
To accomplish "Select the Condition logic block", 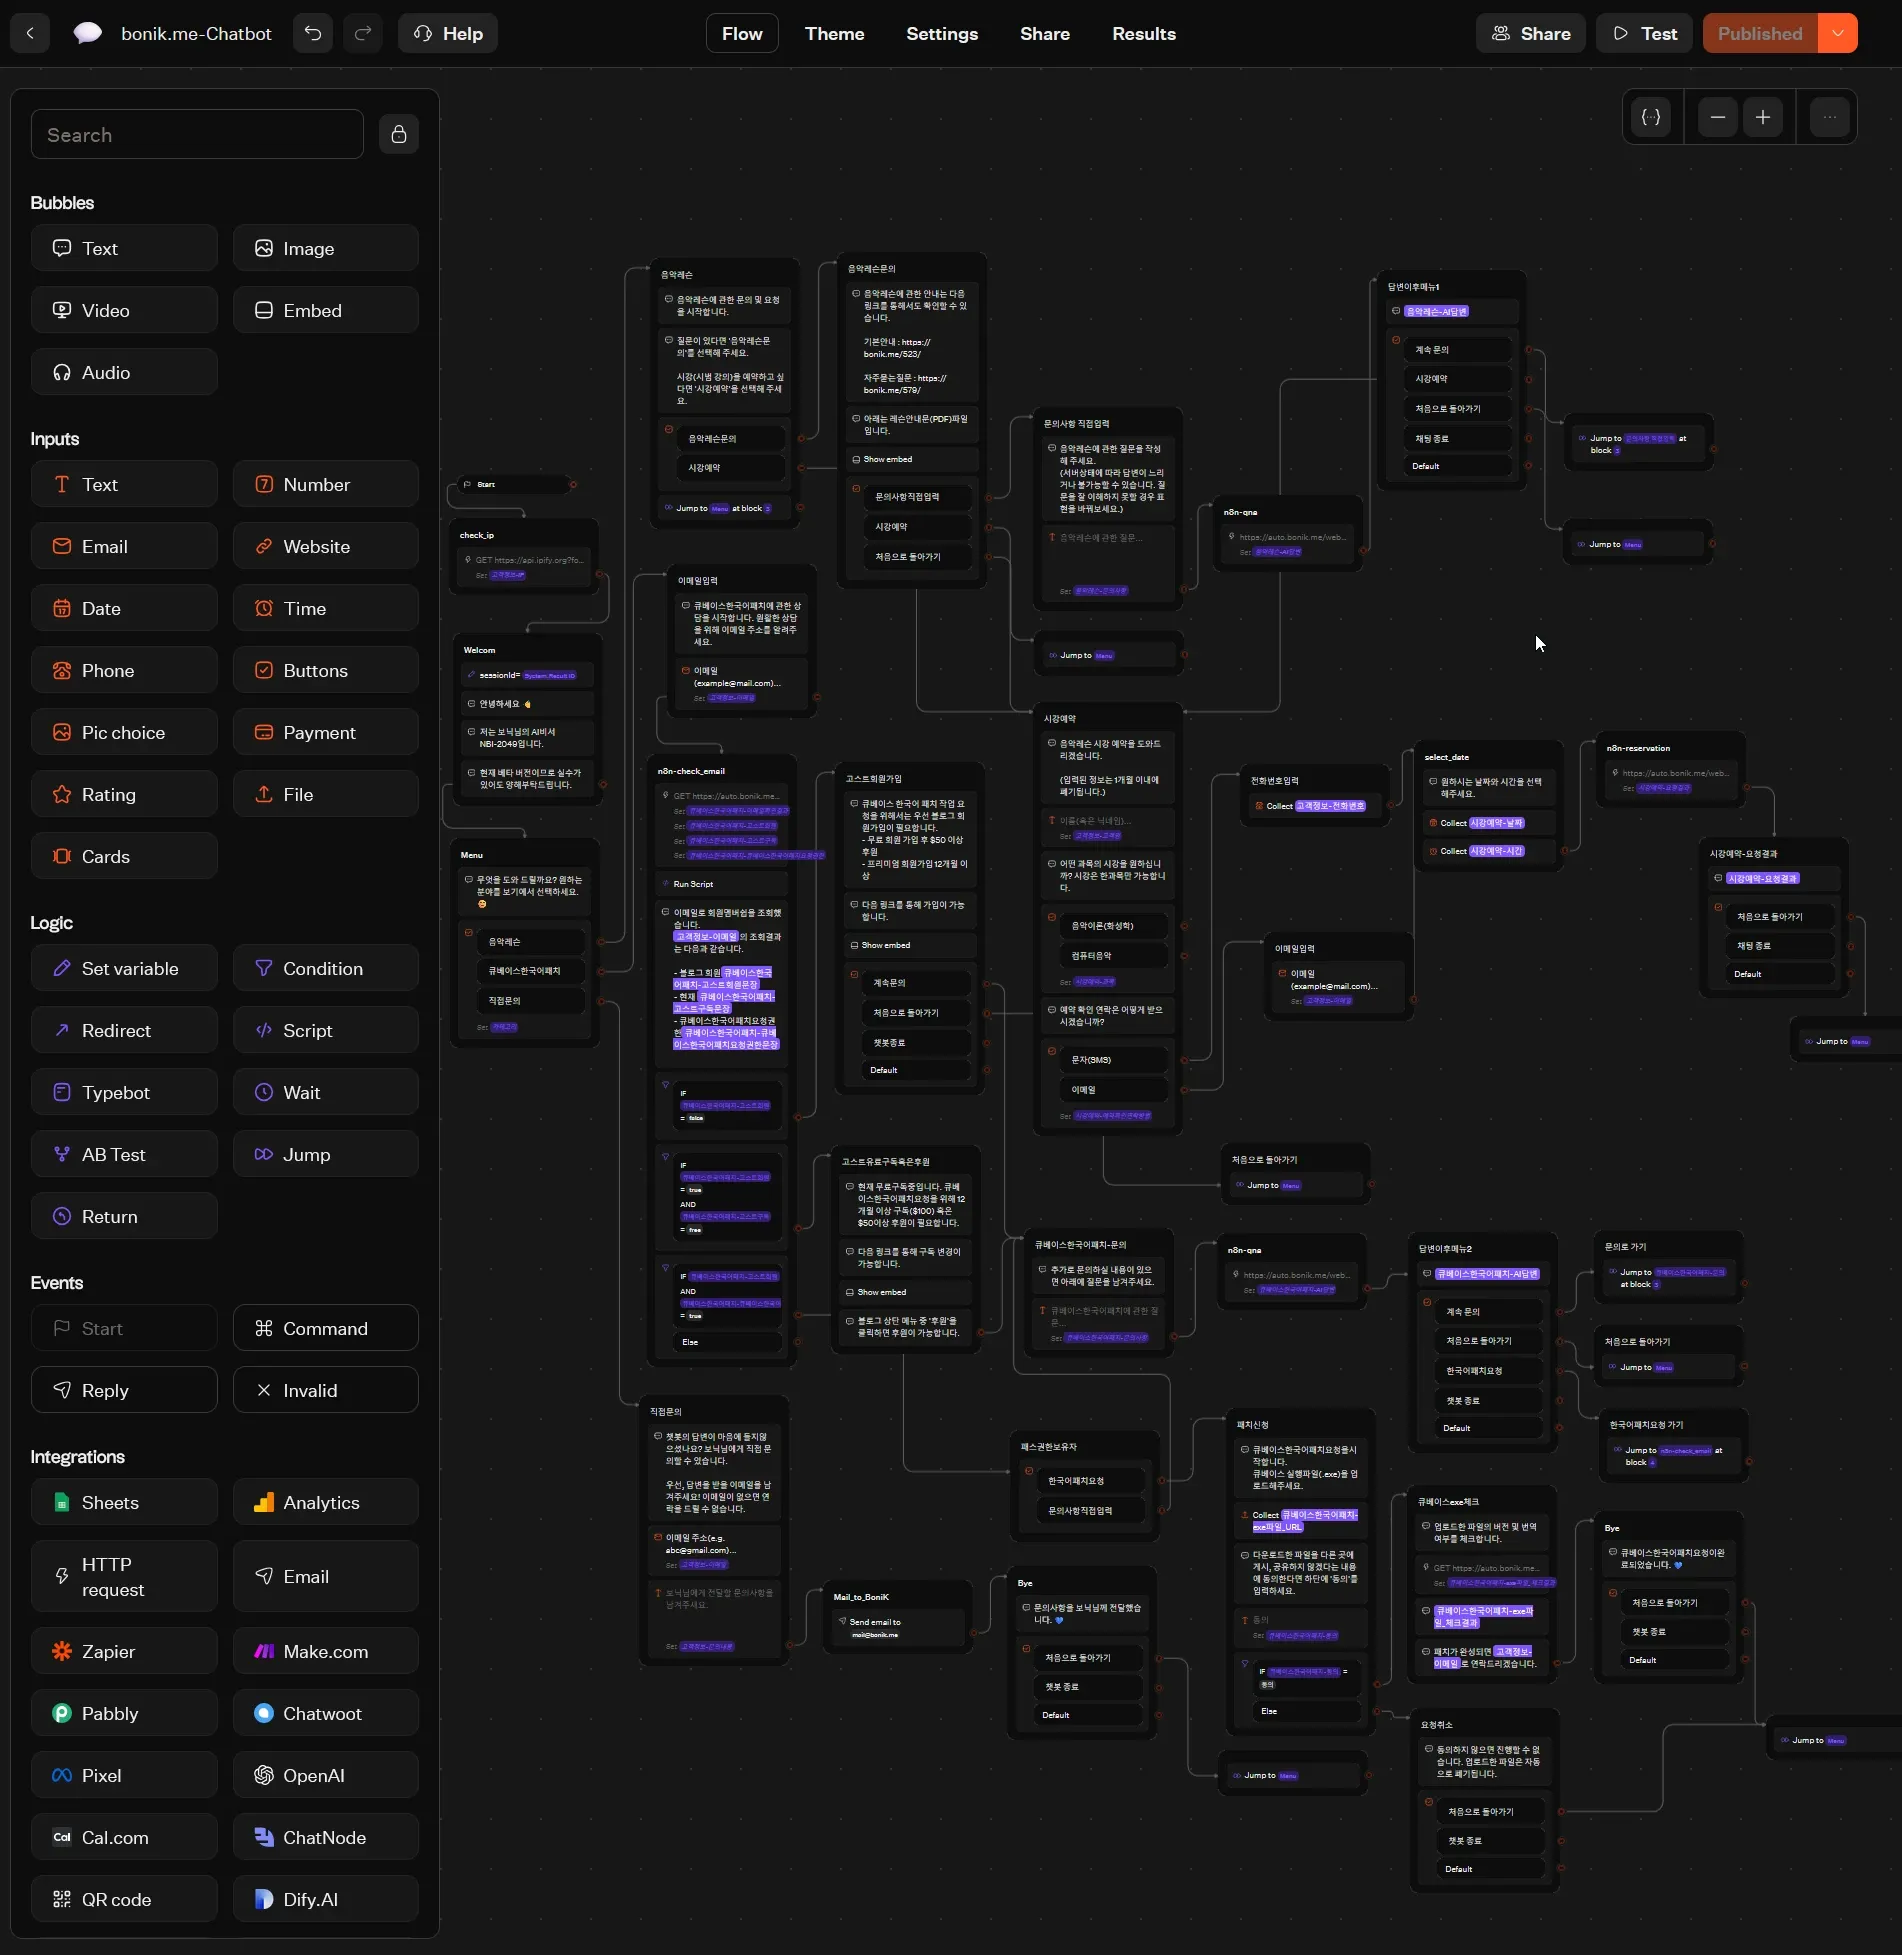I will point(325,968).
